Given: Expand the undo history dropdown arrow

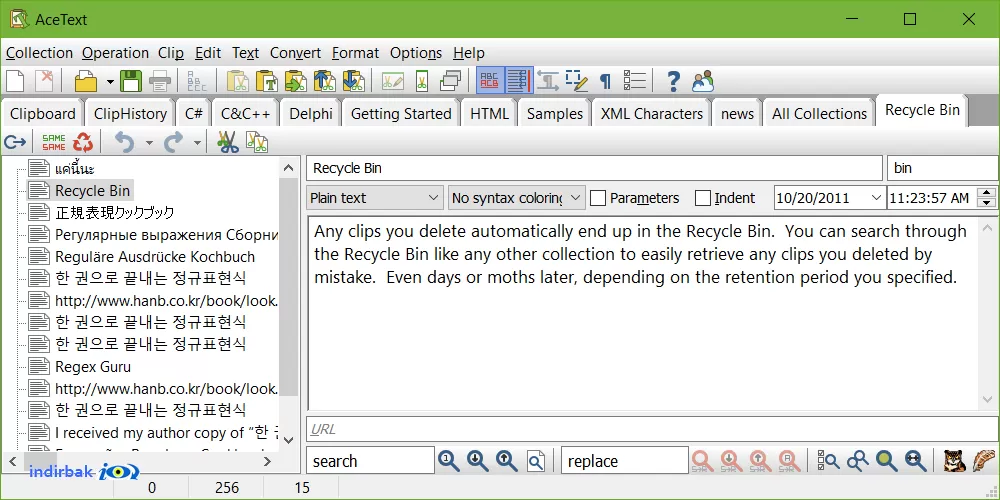Looking at the screenshot, I should point(149,143).
